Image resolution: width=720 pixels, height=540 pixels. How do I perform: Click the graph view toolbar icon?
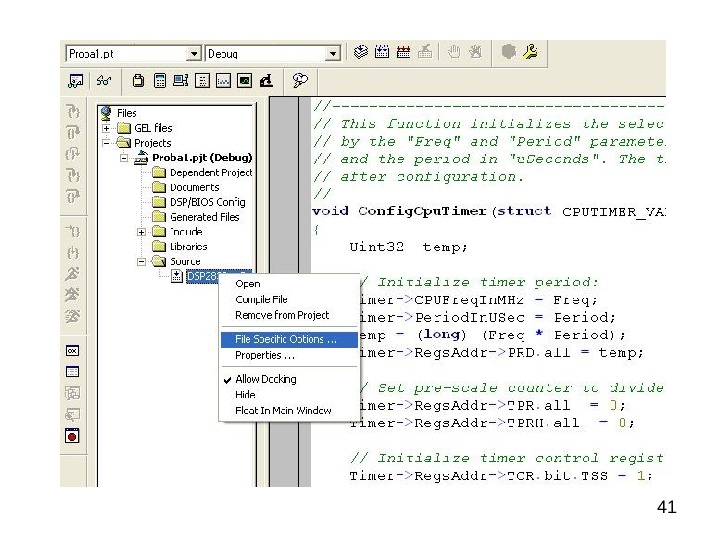tap(223, 81)
